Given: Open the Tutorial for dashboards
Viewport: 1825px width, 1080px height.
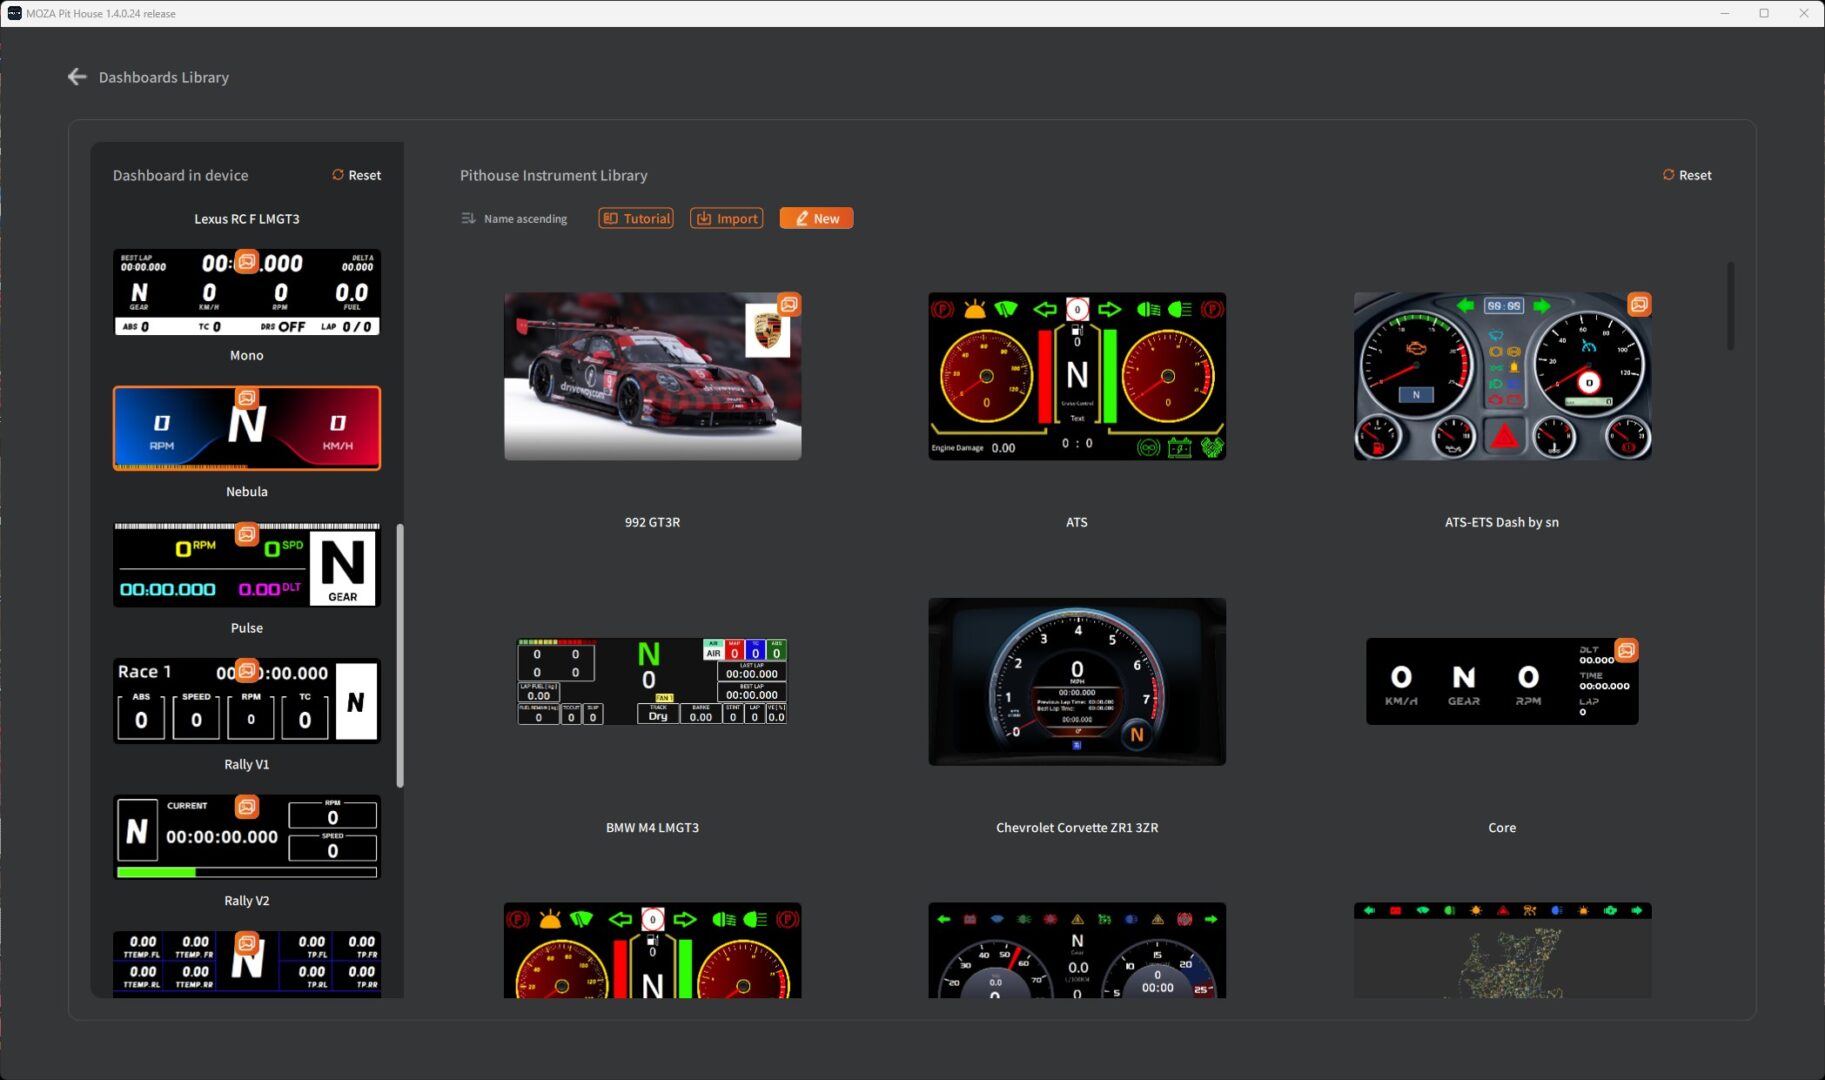Looking at the screenshot, I should (636, 218).
